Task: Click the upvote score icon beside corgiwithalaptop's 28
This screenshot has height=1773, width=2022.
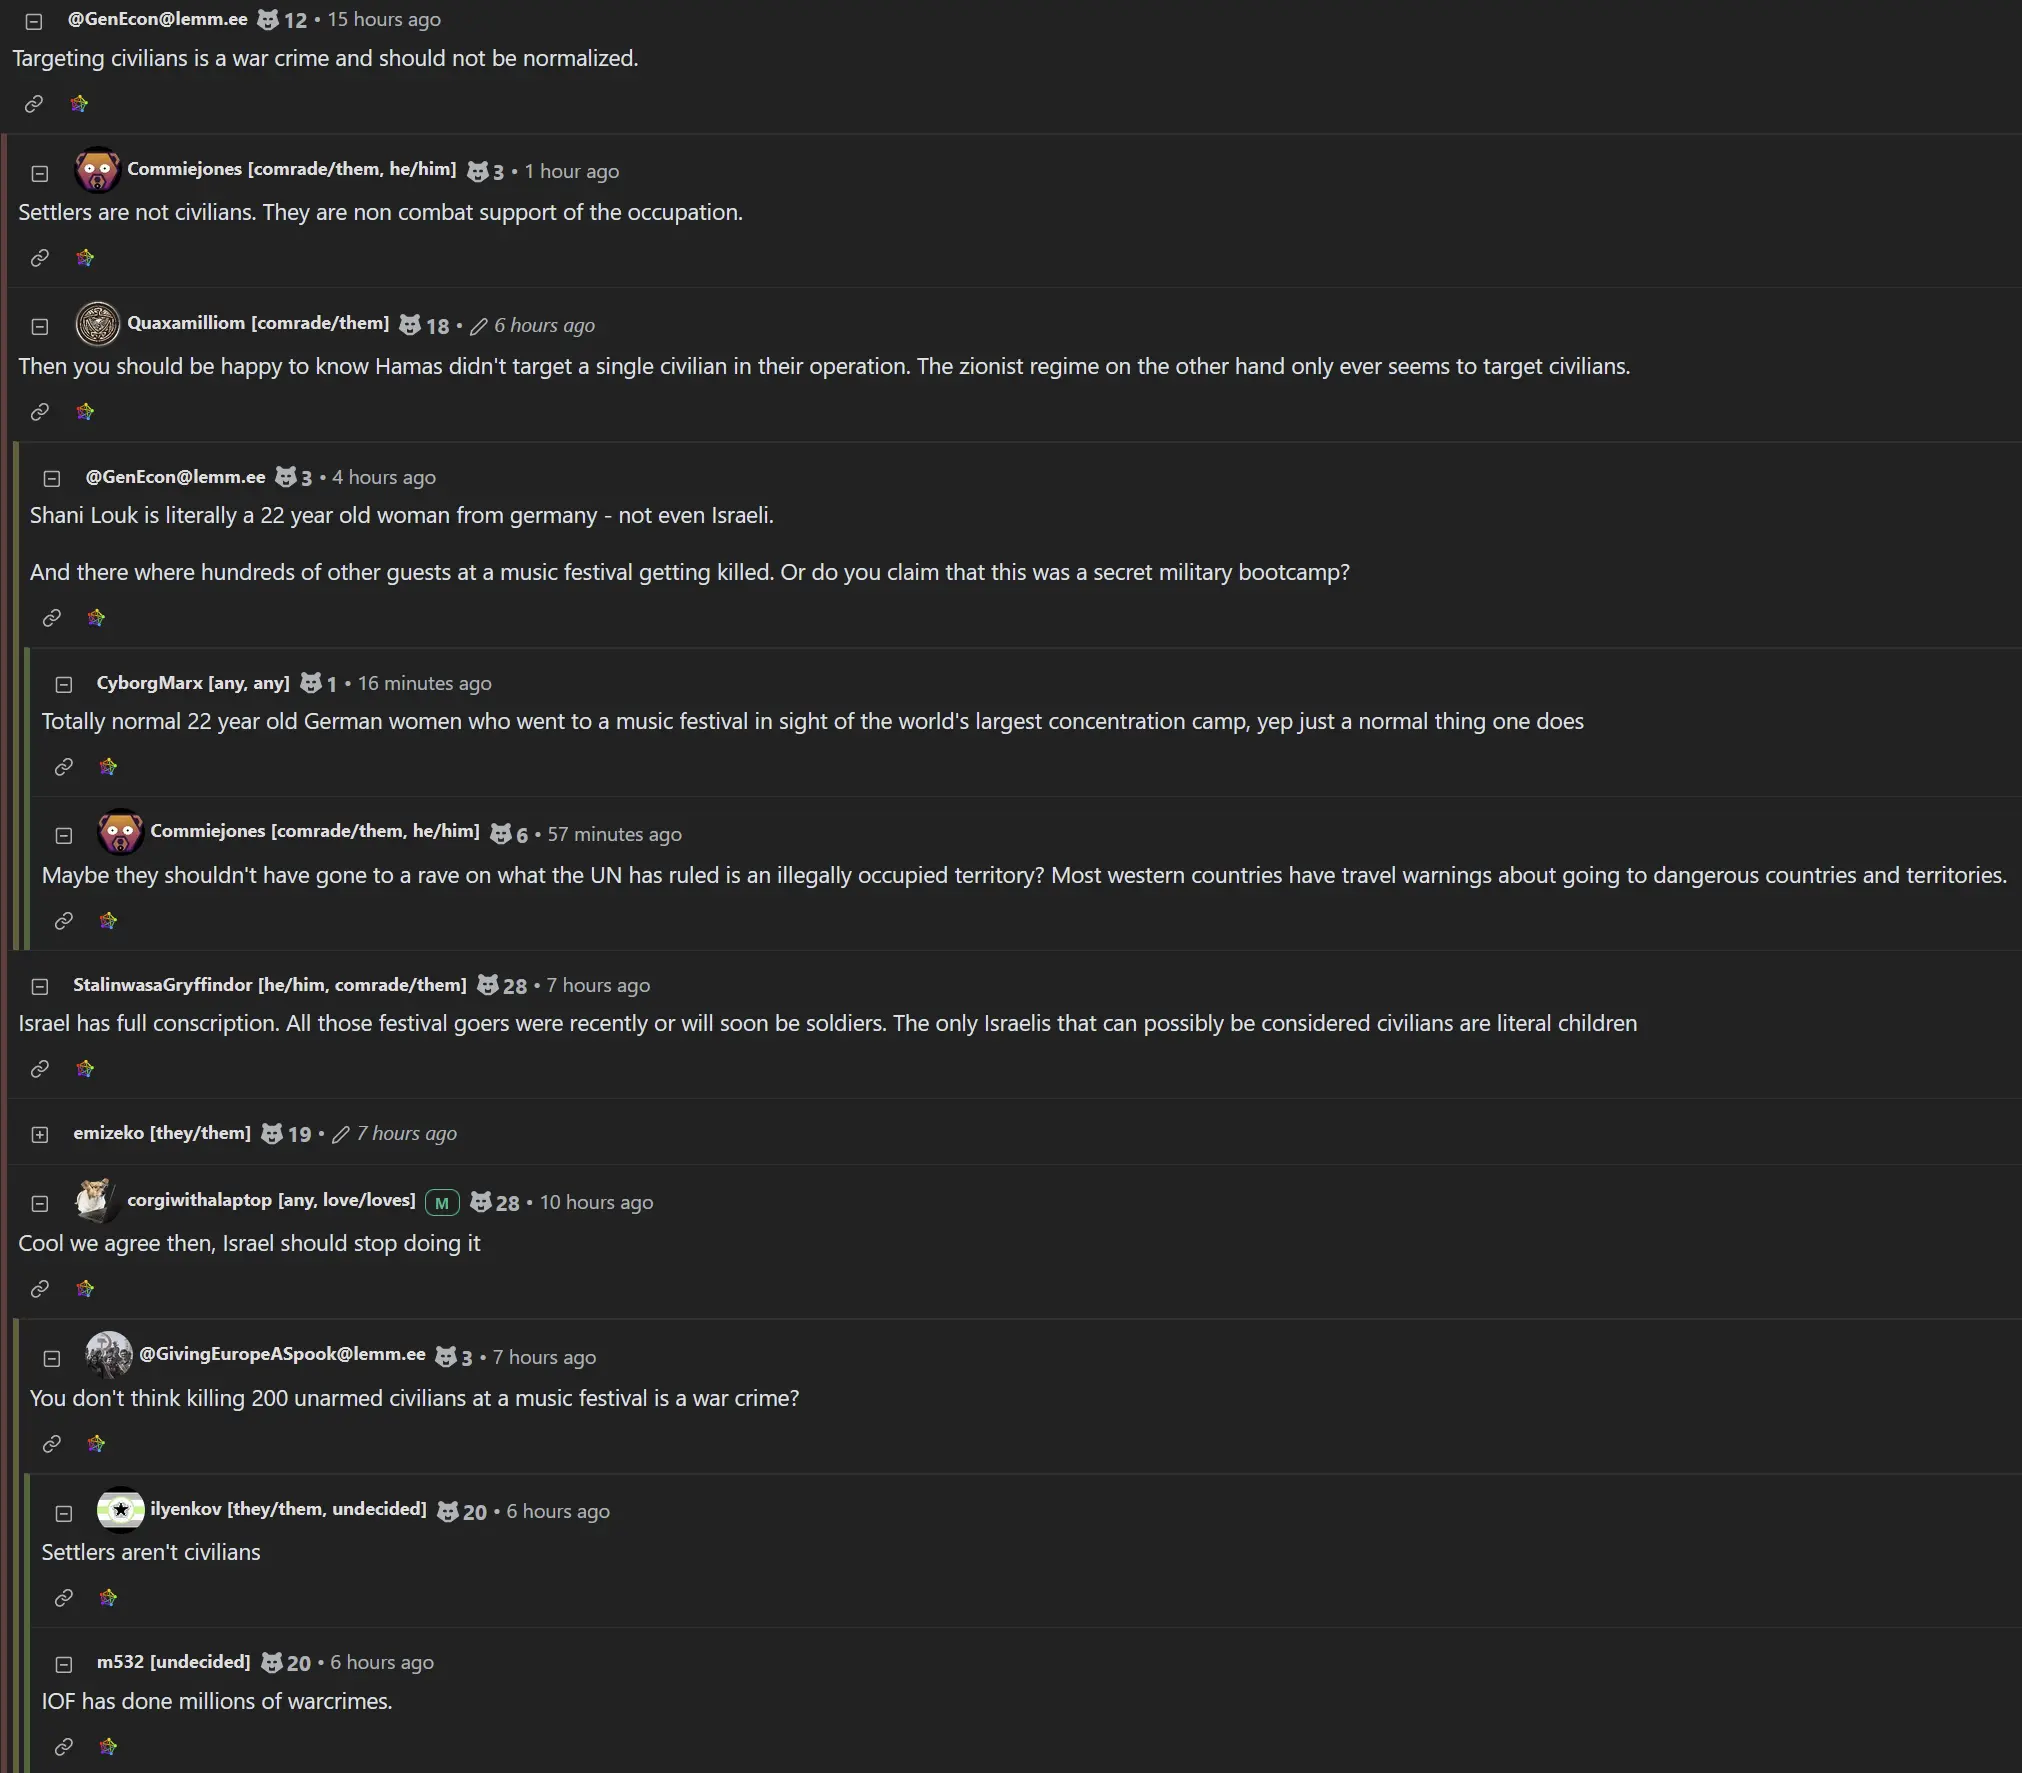Action: pyautogui.click(x=481, y=1202)
